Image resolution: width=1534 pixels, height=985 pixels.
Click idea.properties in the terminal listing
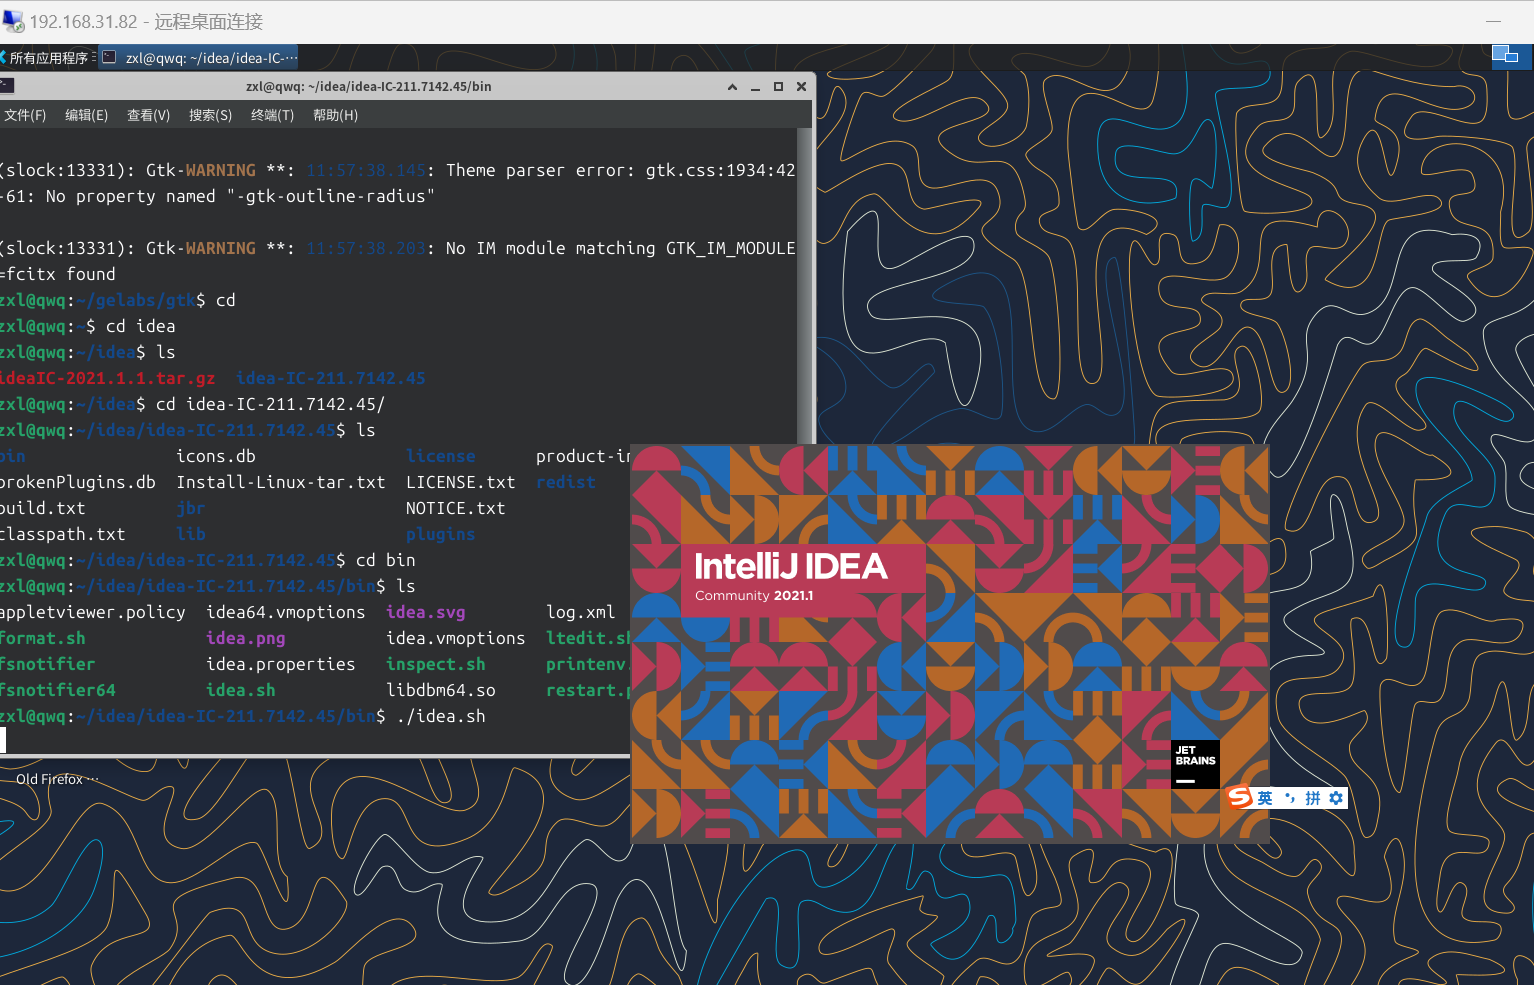[x=281, y=664]
